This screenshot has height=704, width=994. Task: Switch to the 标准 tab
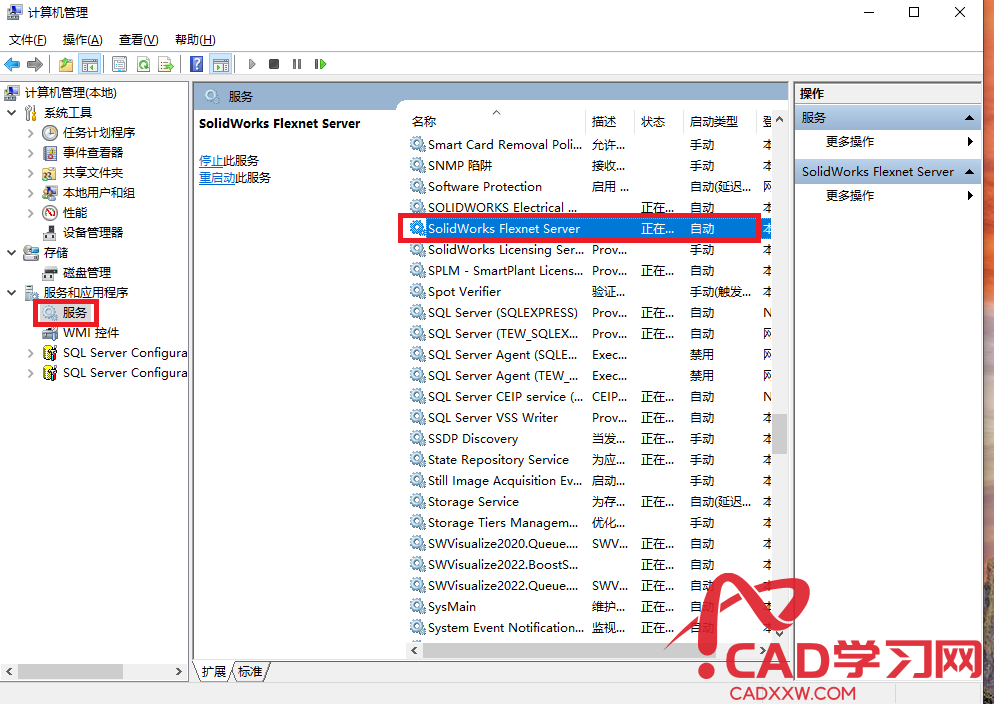click(x=250, y=672)
